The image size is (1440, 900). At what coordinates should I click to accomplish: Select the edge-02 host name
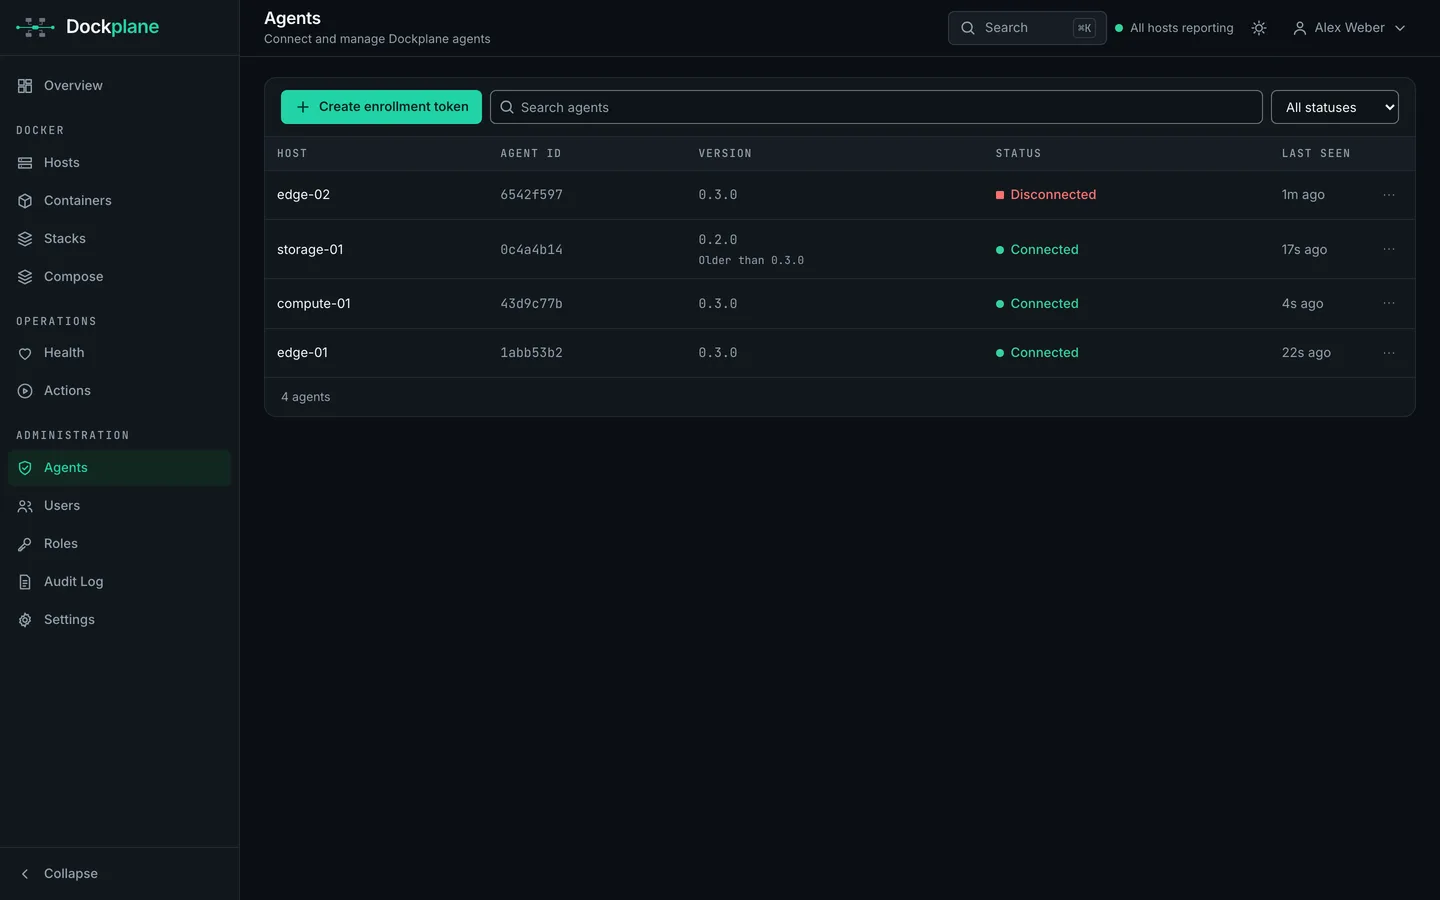[x=303, y=195]
